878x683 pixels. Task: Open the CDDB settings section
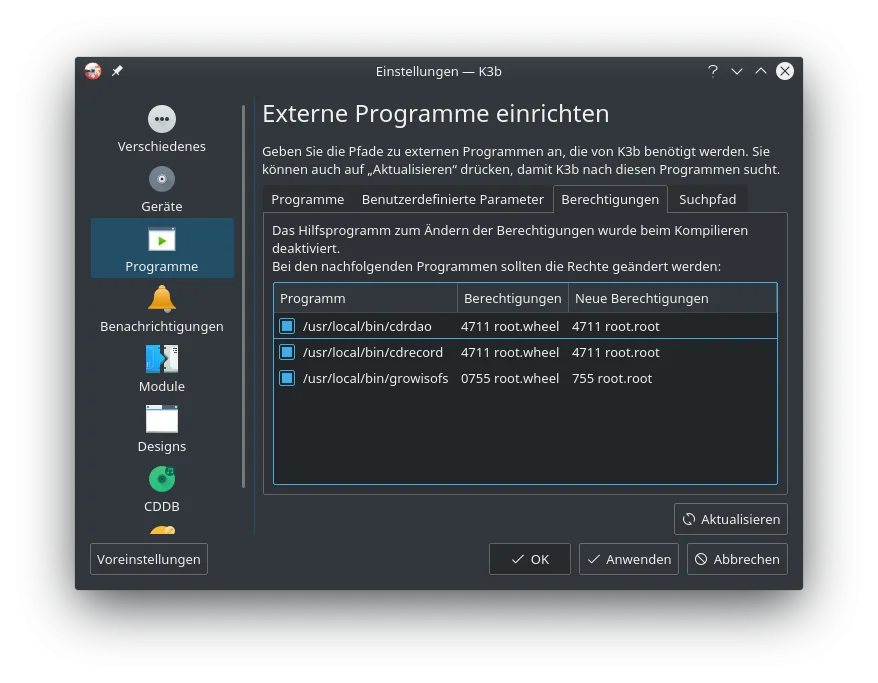162,489
